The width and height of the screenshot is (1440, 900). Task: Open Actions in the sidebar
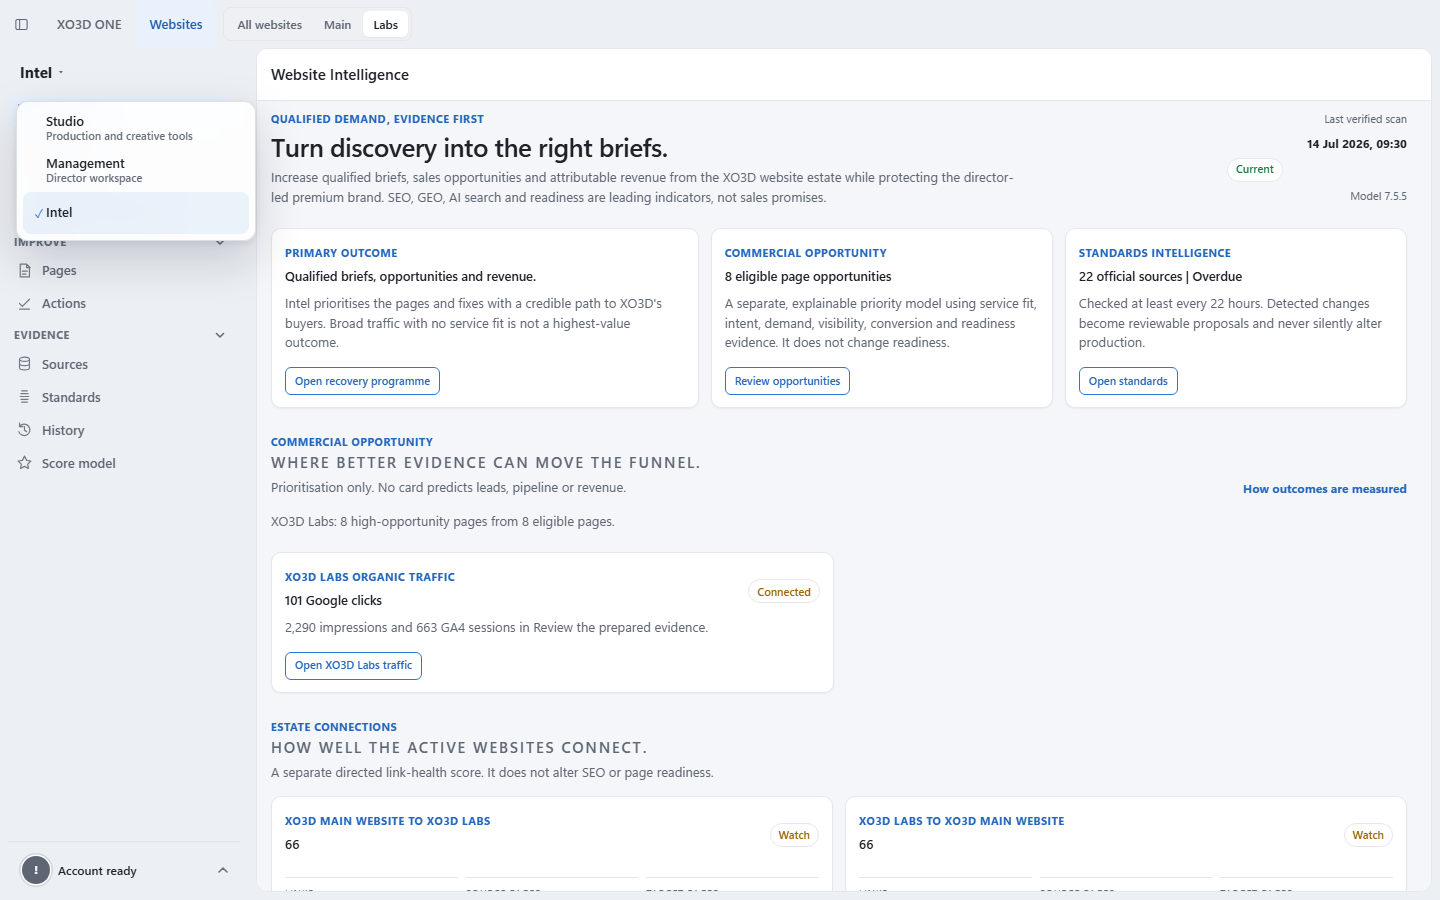(x=123, y=304)
